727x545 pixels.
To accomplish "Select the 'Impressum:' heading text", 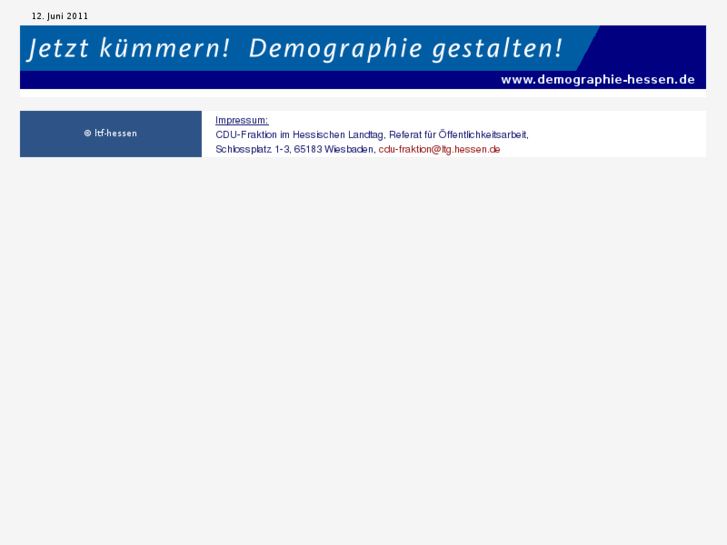I will 242,120.
